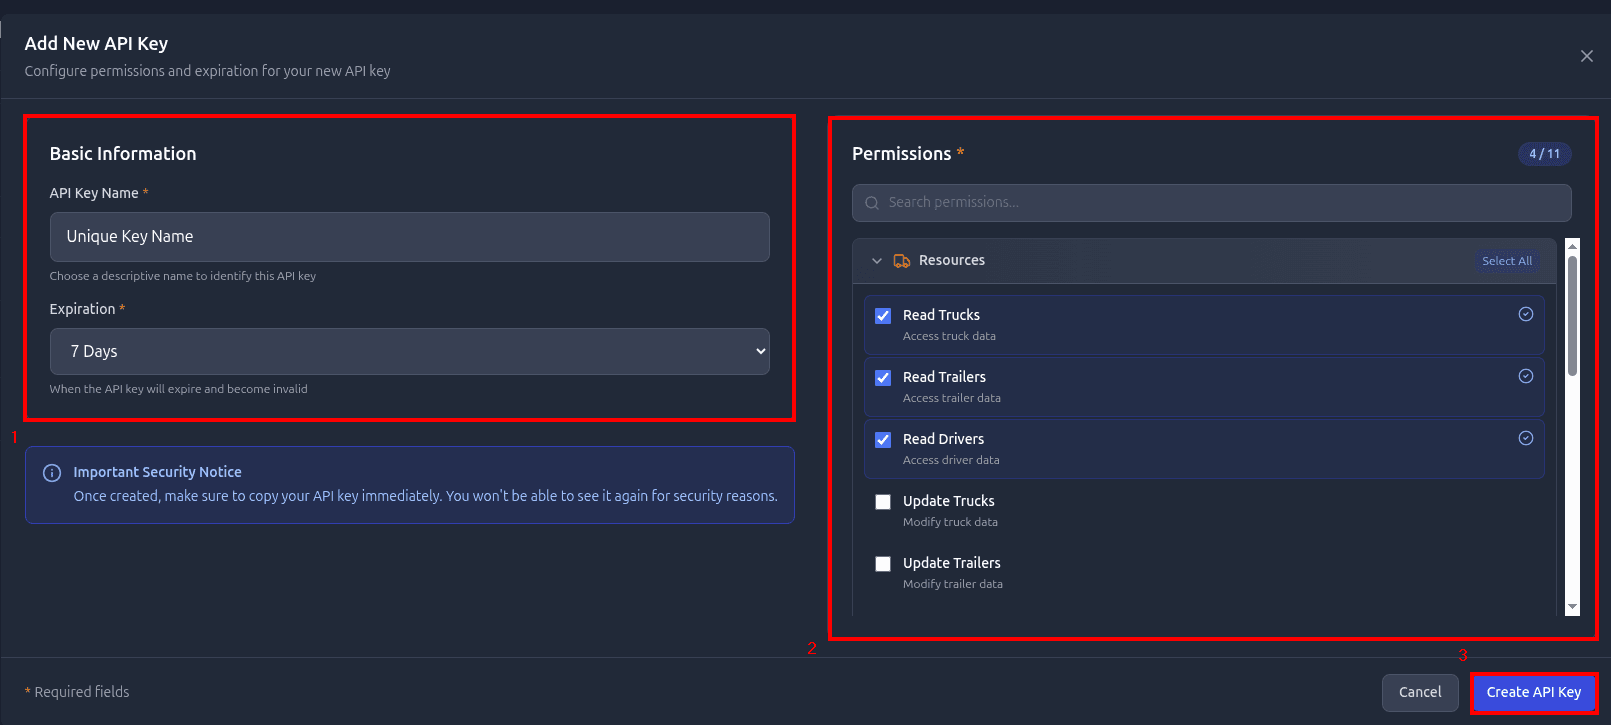Click the check circle icon for Read Trucks
1611x725 pixels.
coord(1526,314)
